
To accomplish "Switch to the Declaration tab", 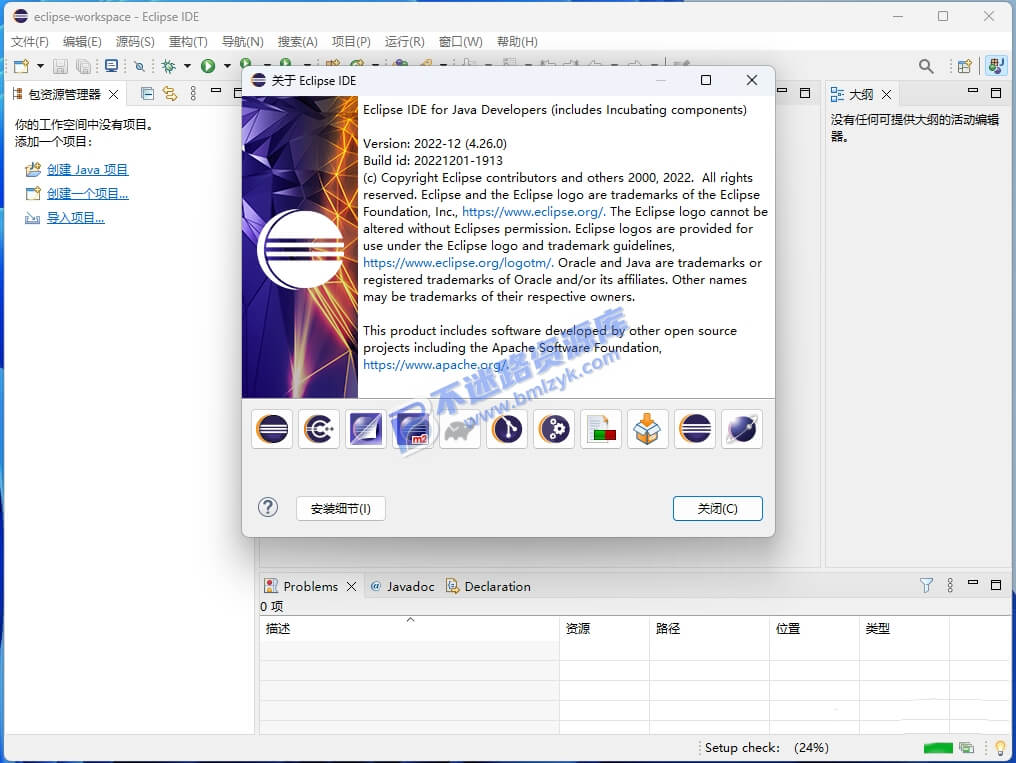I will (x=489, y=586).
